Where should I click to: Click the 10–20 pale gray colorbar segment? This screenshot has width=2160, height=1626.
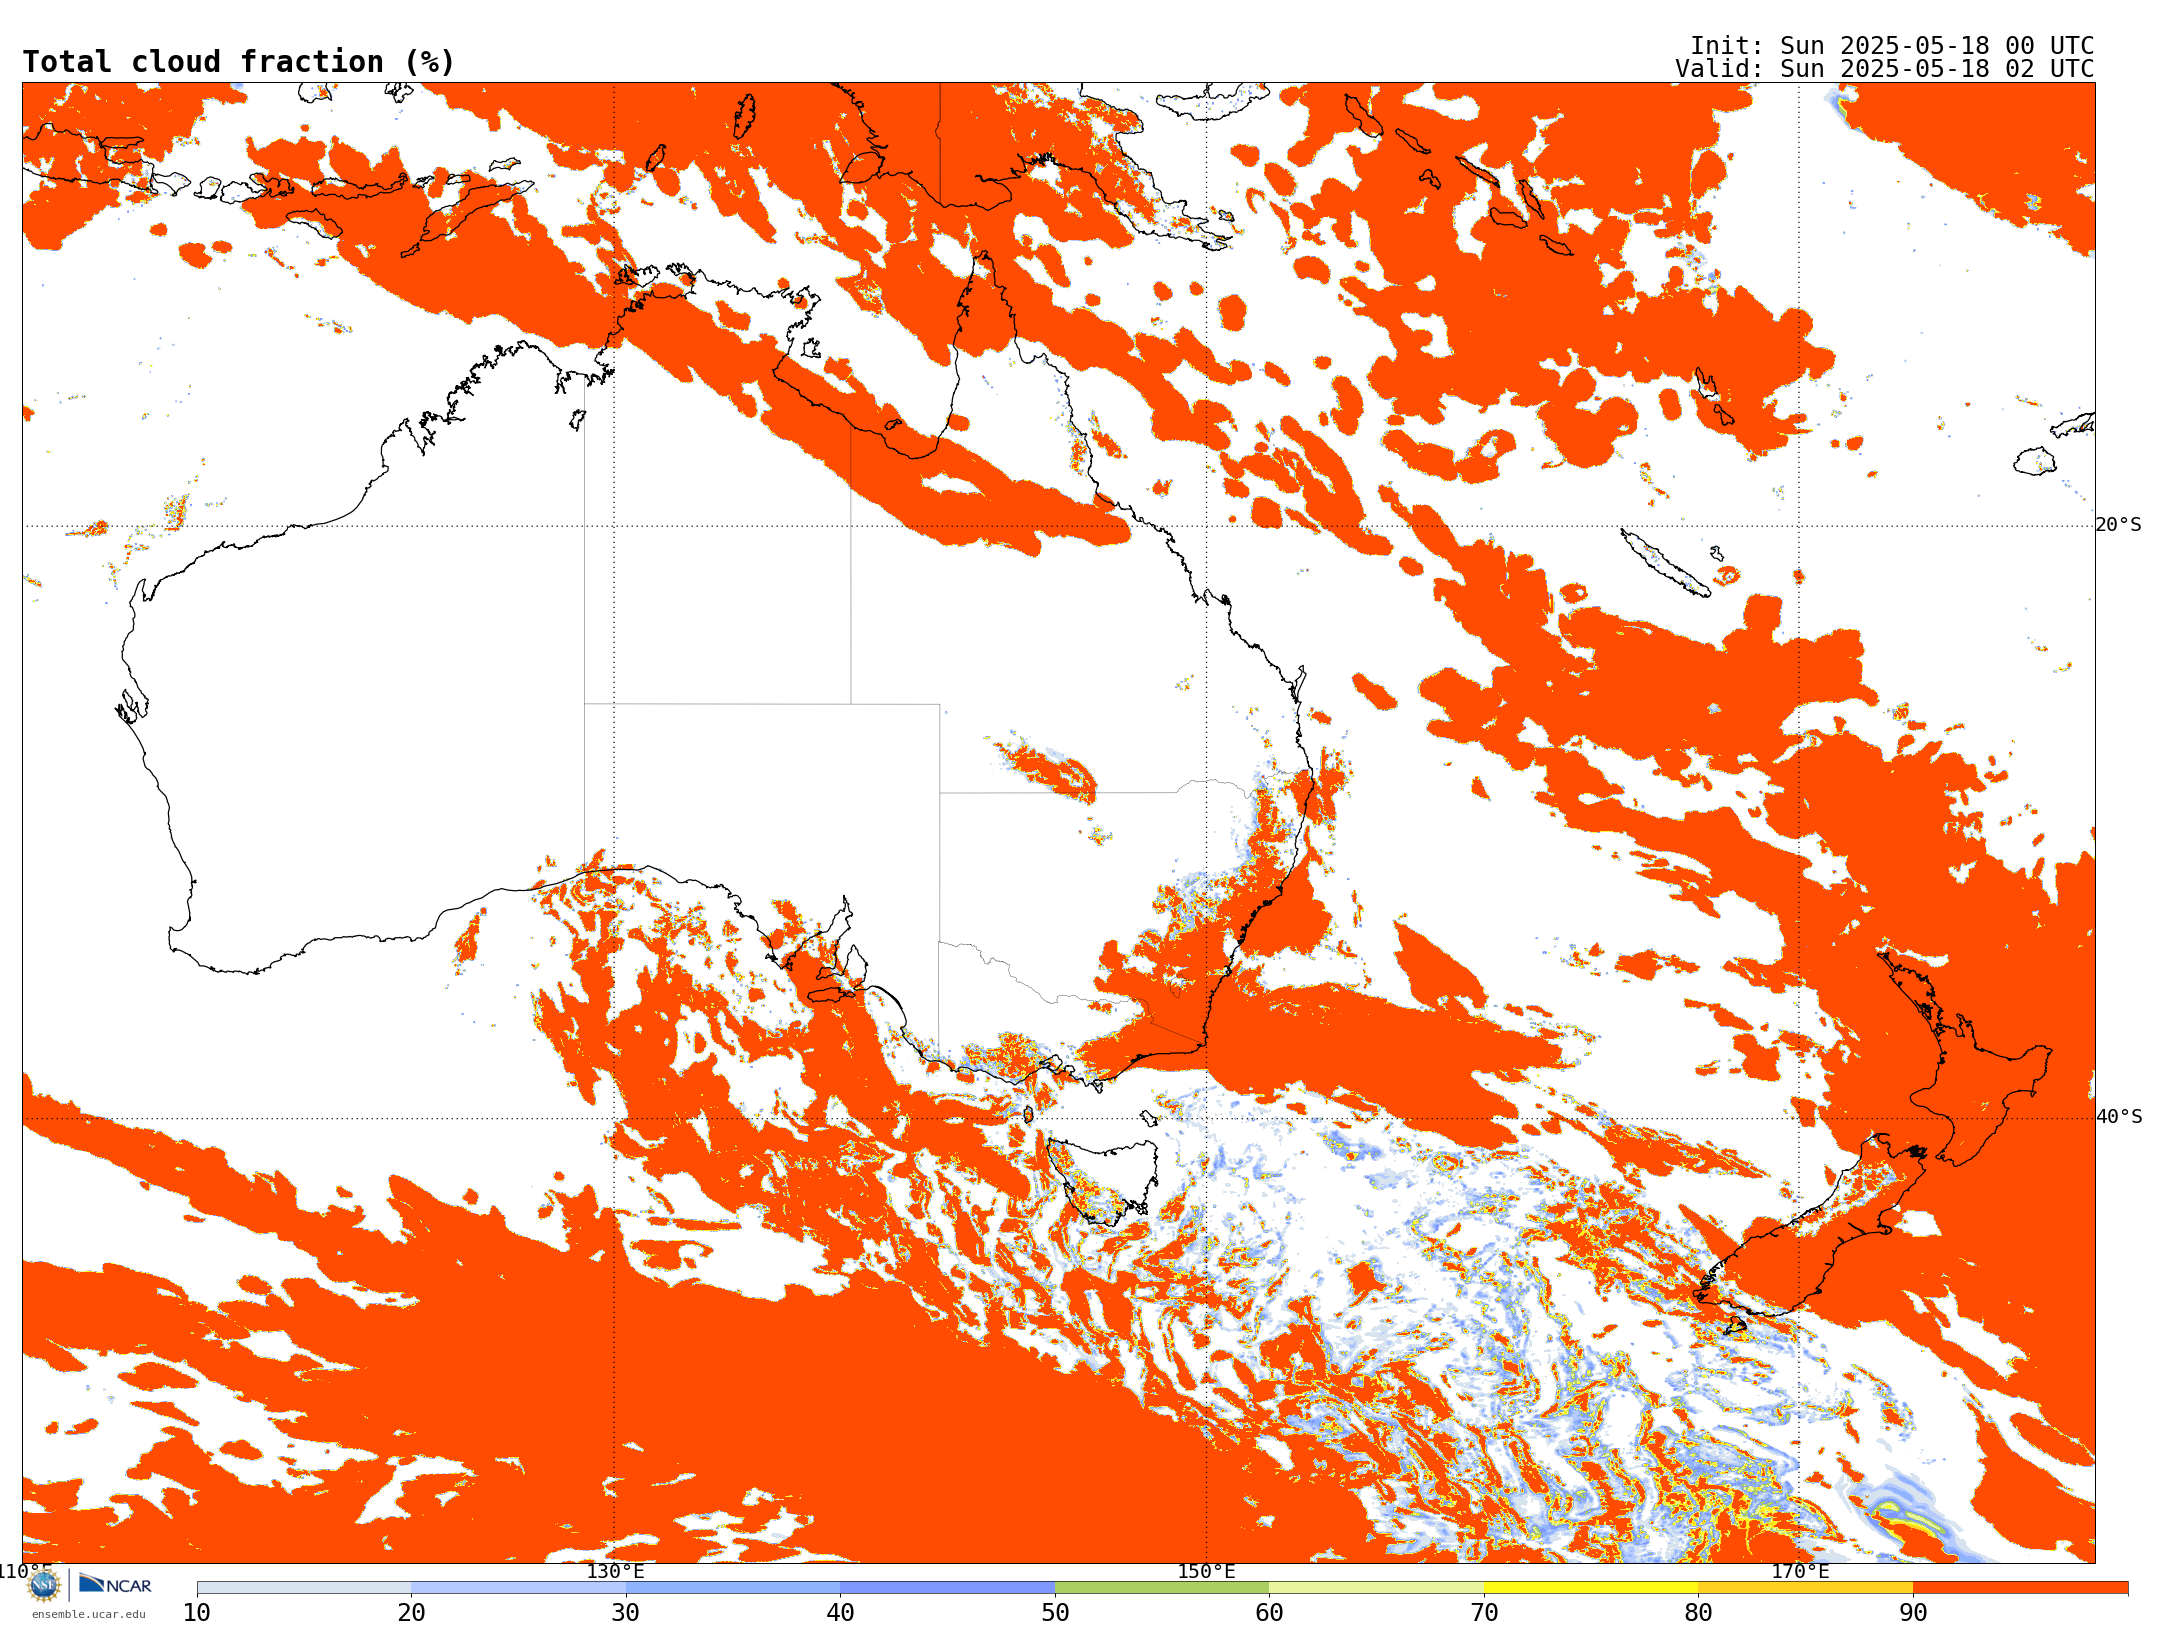click(304, 1588)
